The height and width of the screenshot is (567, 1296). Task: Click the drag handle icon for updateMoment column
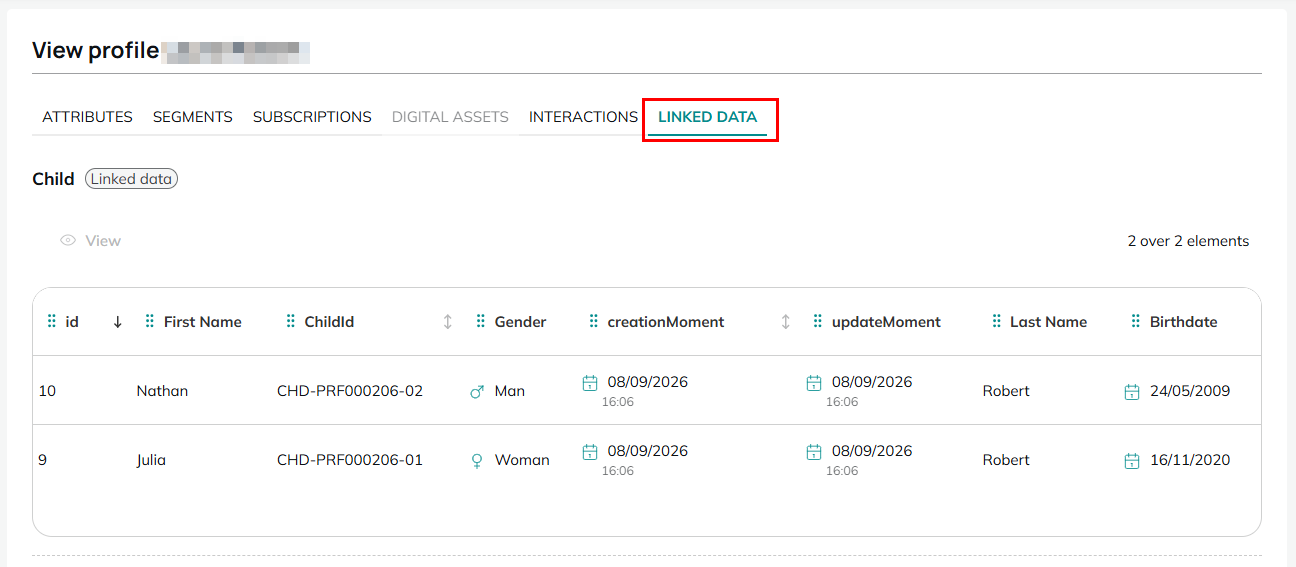(818, 322)
